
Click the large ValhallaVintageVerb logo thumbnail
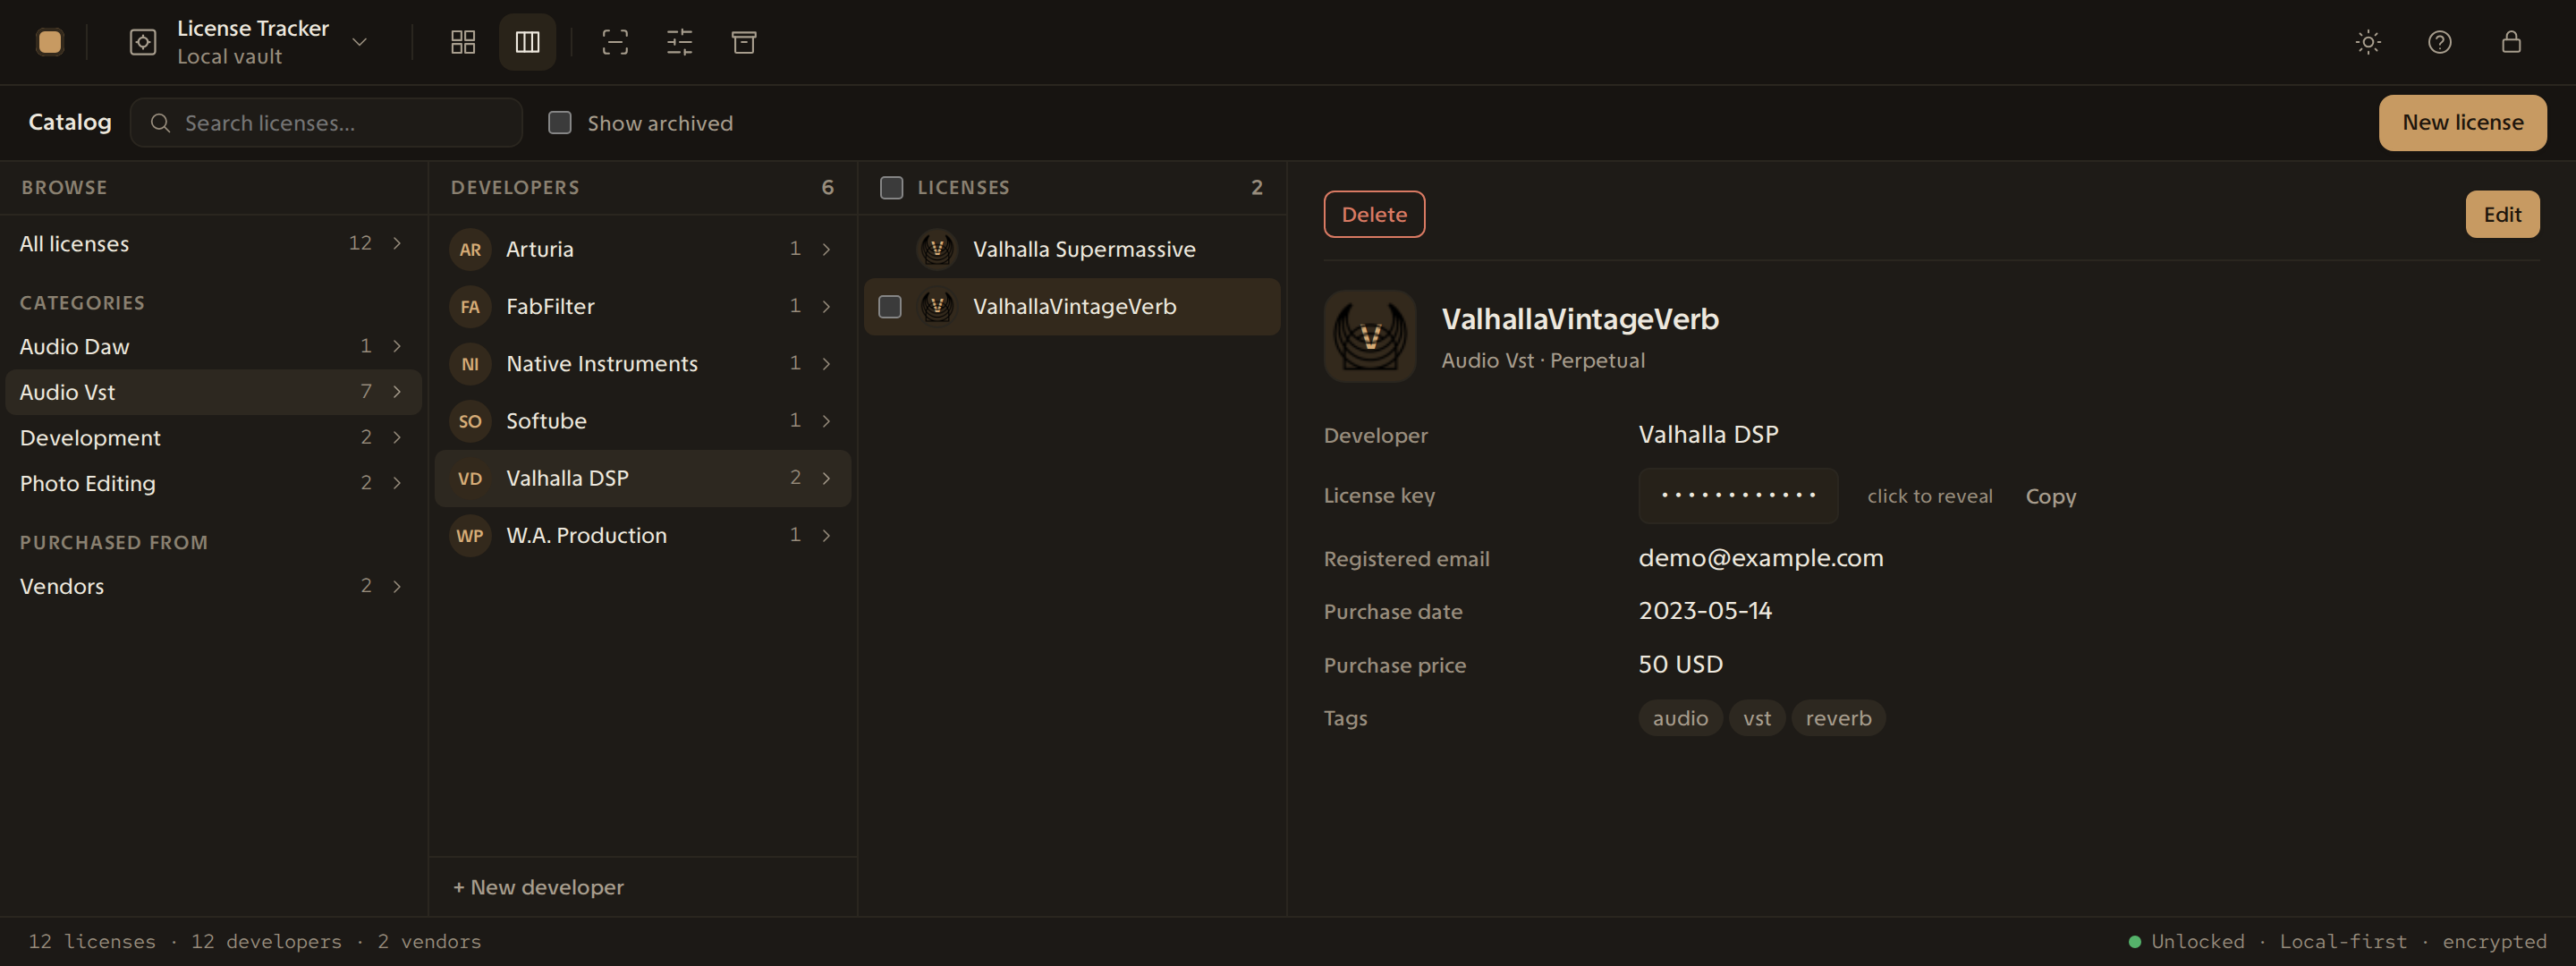(1370, 336)
